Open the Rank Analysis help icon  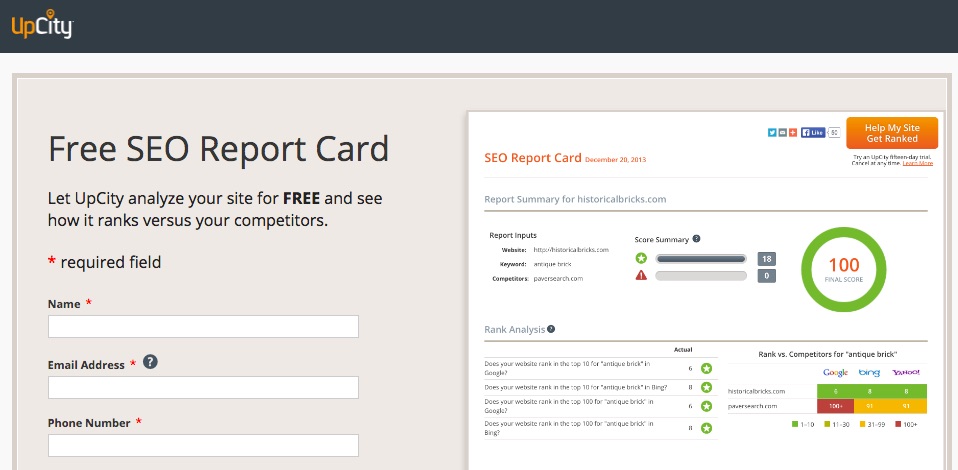point(551,329)
